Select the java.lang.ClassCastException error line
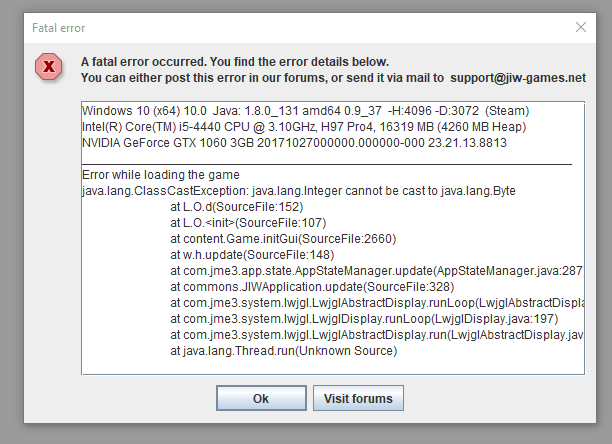612x444 pixels. pyautogui.click(x=299, y=191)
